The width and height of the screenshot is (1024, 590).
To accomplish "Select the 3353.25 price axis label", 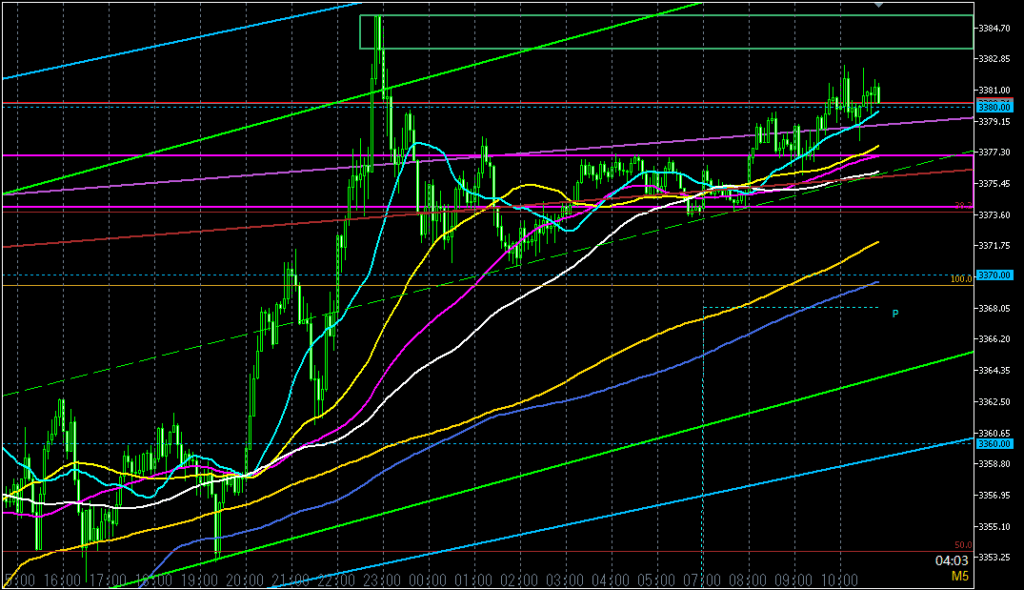I will 995,557.
